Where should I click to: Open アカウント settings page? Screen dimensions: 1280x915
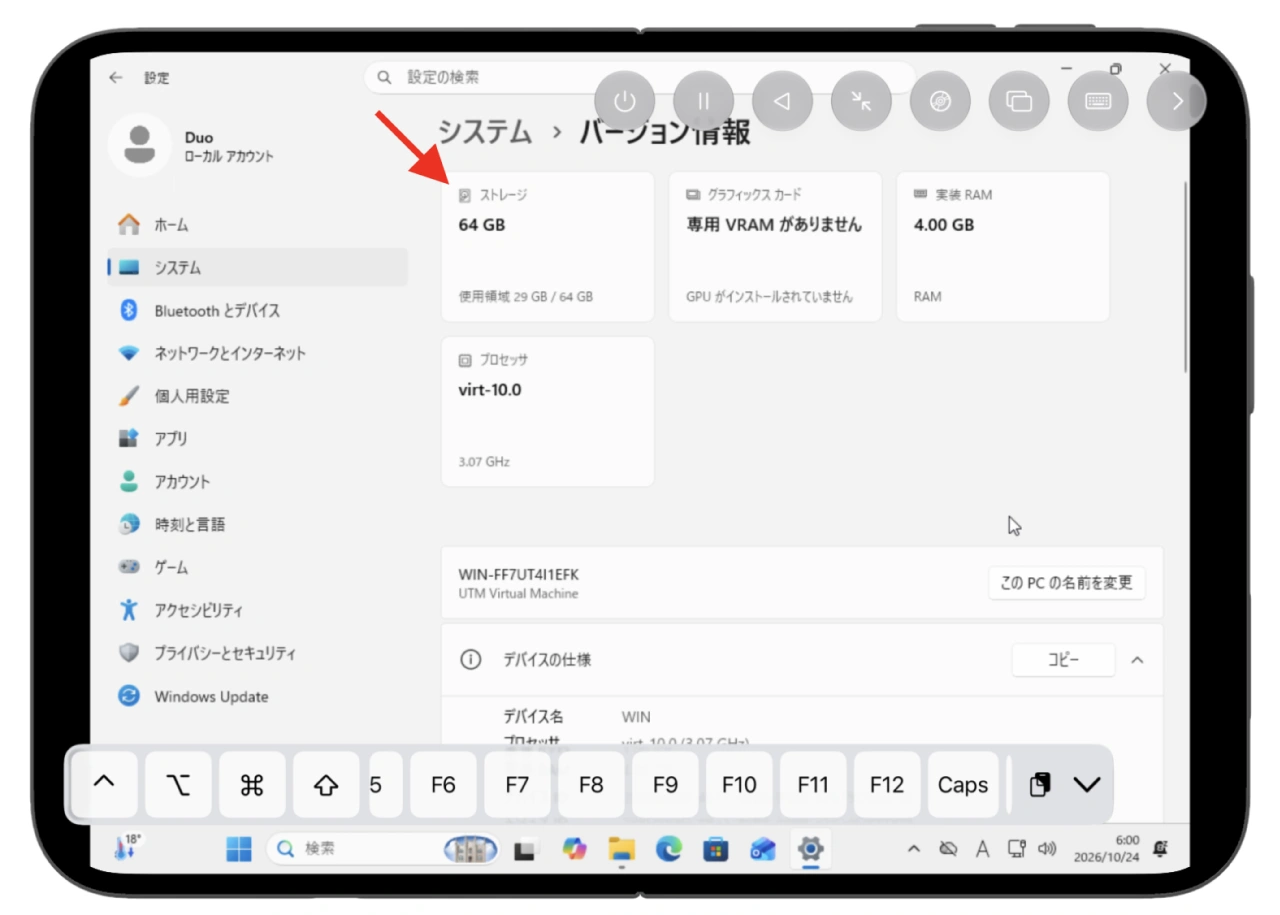tap(257, 482)
